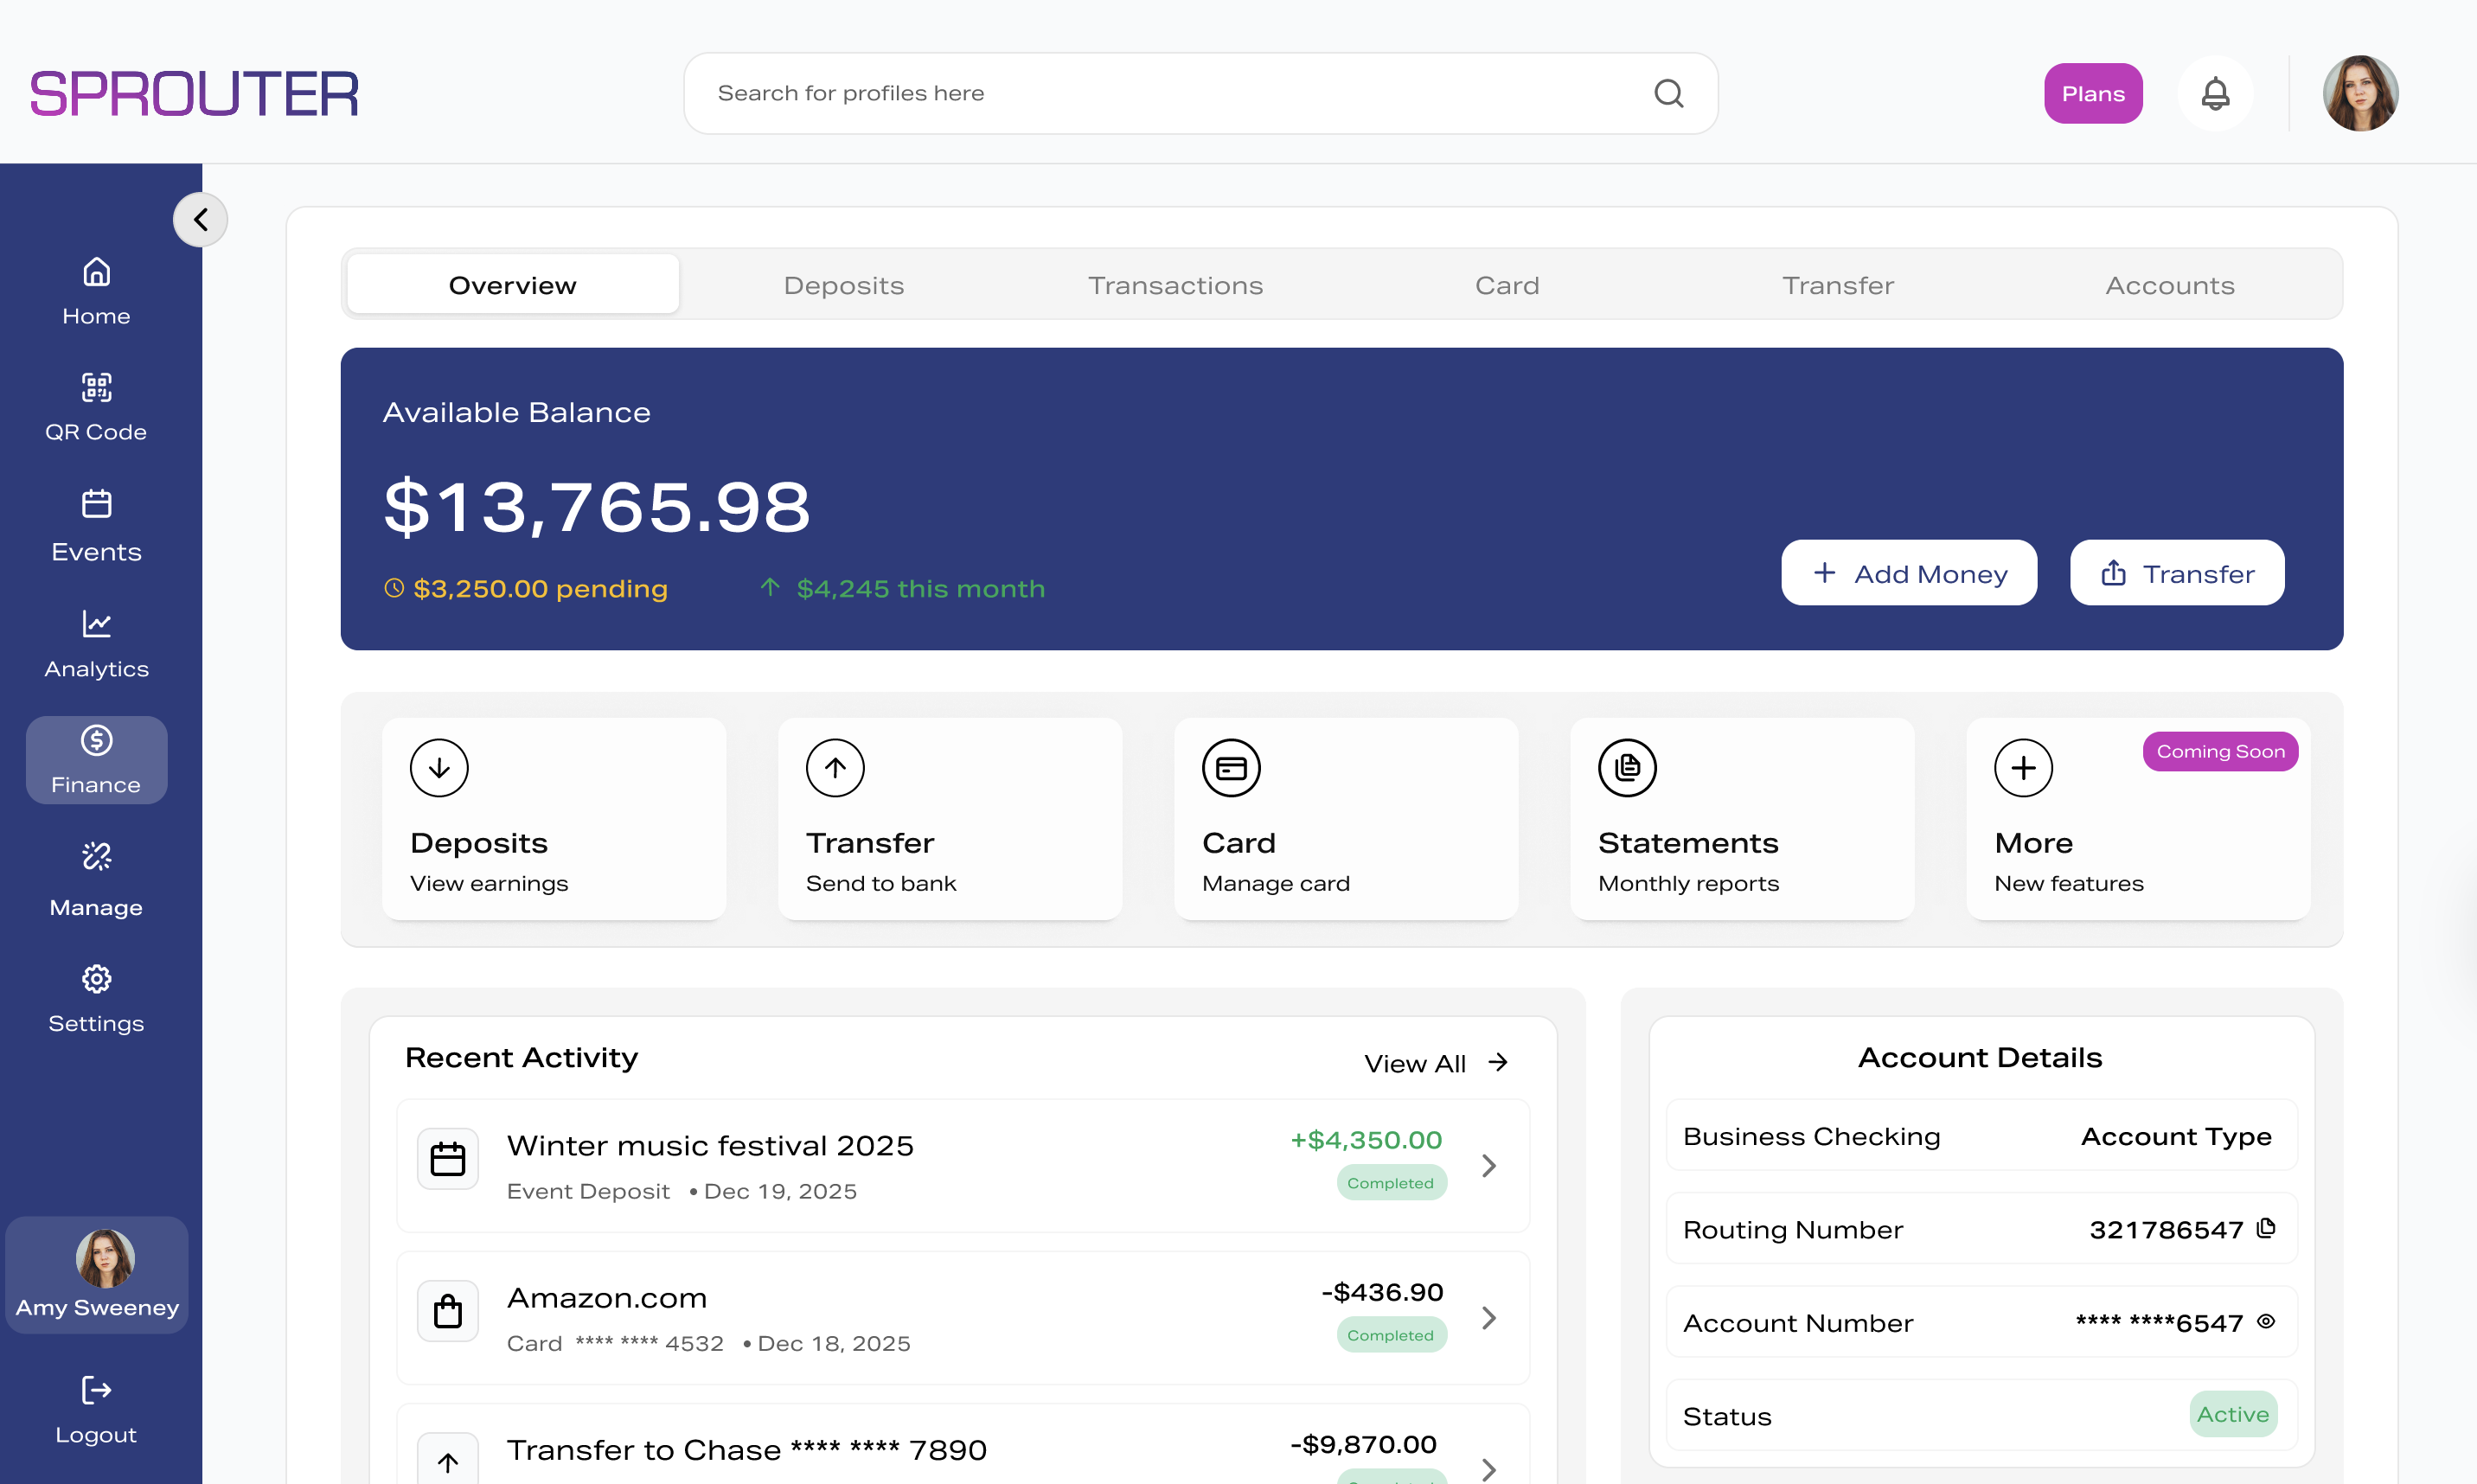2477x1484 pixels.
Task: Open the profile picture in the top bar
Action: pyautogui.click(x=2361, y=92)
